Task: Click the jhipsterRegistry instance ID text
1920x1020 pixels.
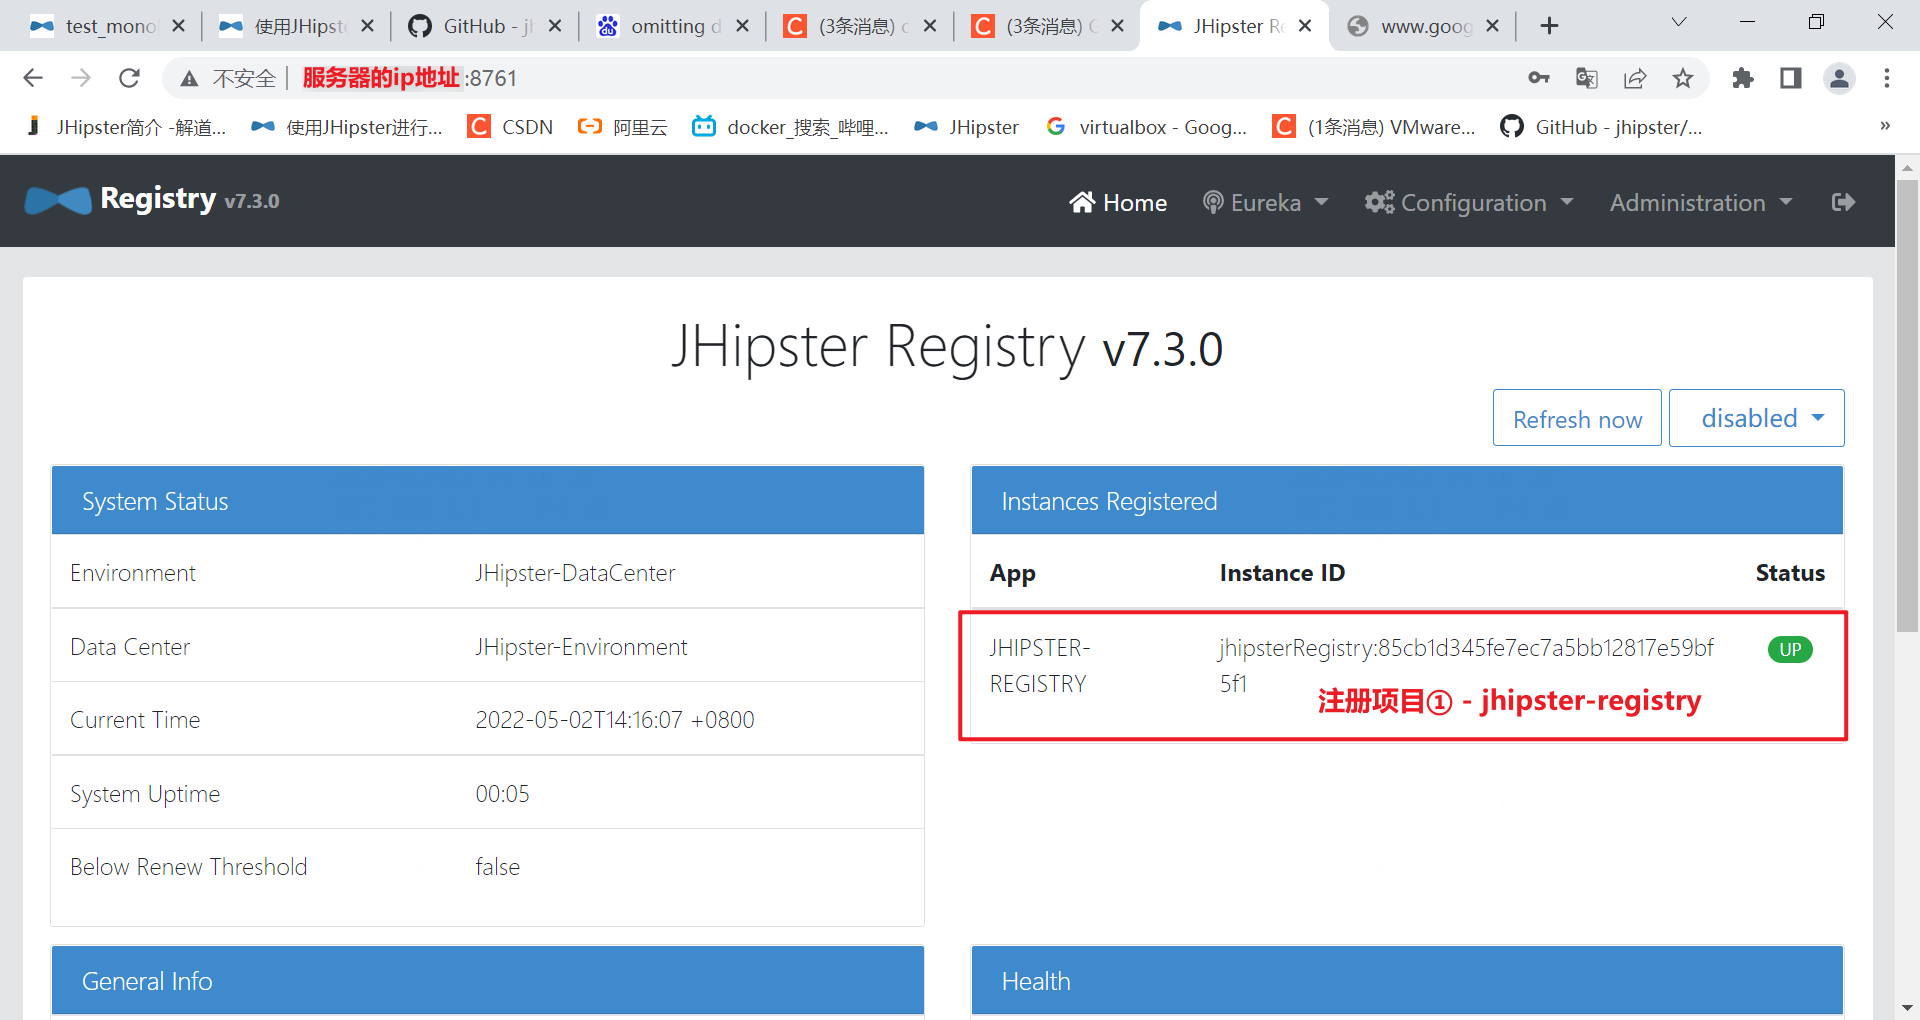Action: point(1466,666)
